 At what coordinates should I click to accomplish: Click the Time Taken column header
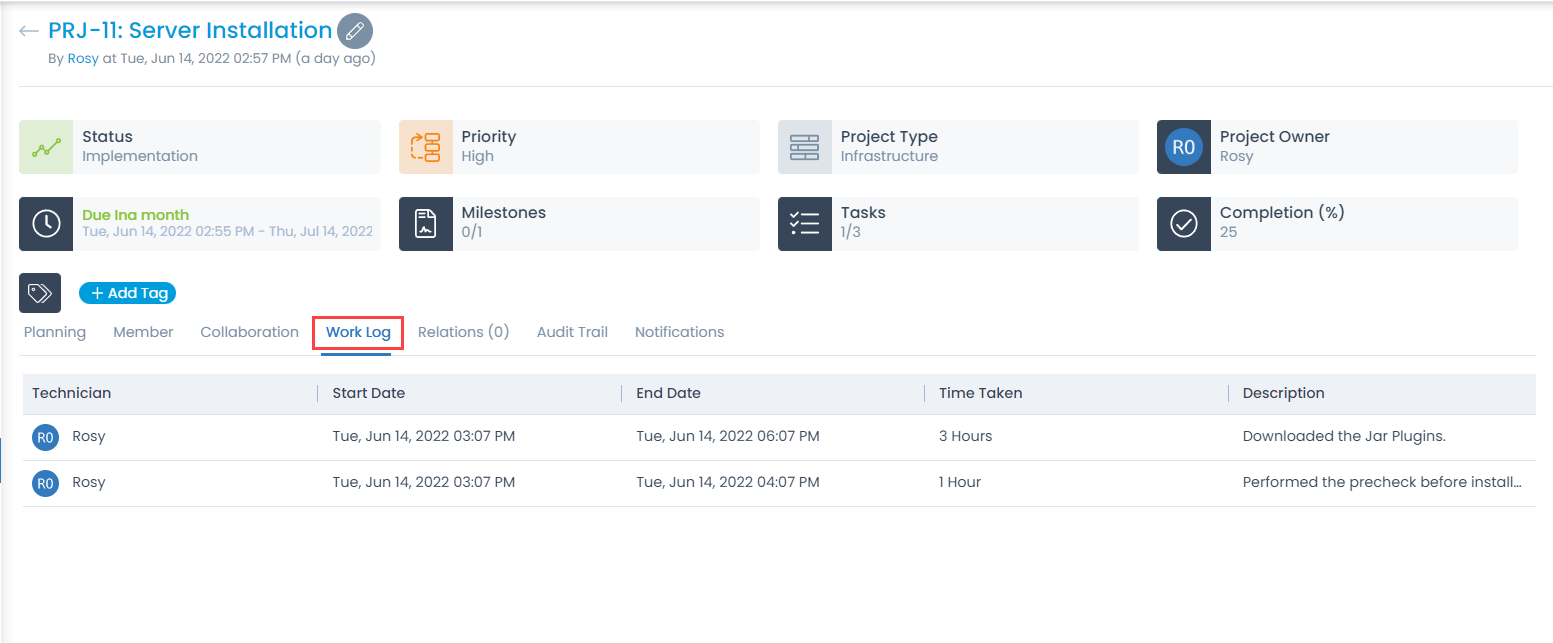[x=980, y=392]
